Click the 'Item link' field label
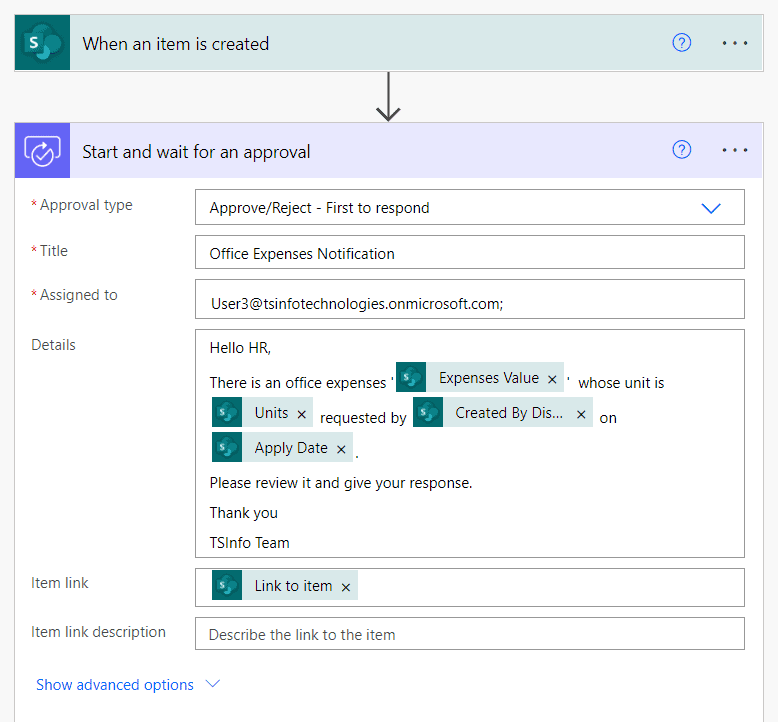Screen dimensions: 778x722 pyautogui.click(x=60, y=583)
